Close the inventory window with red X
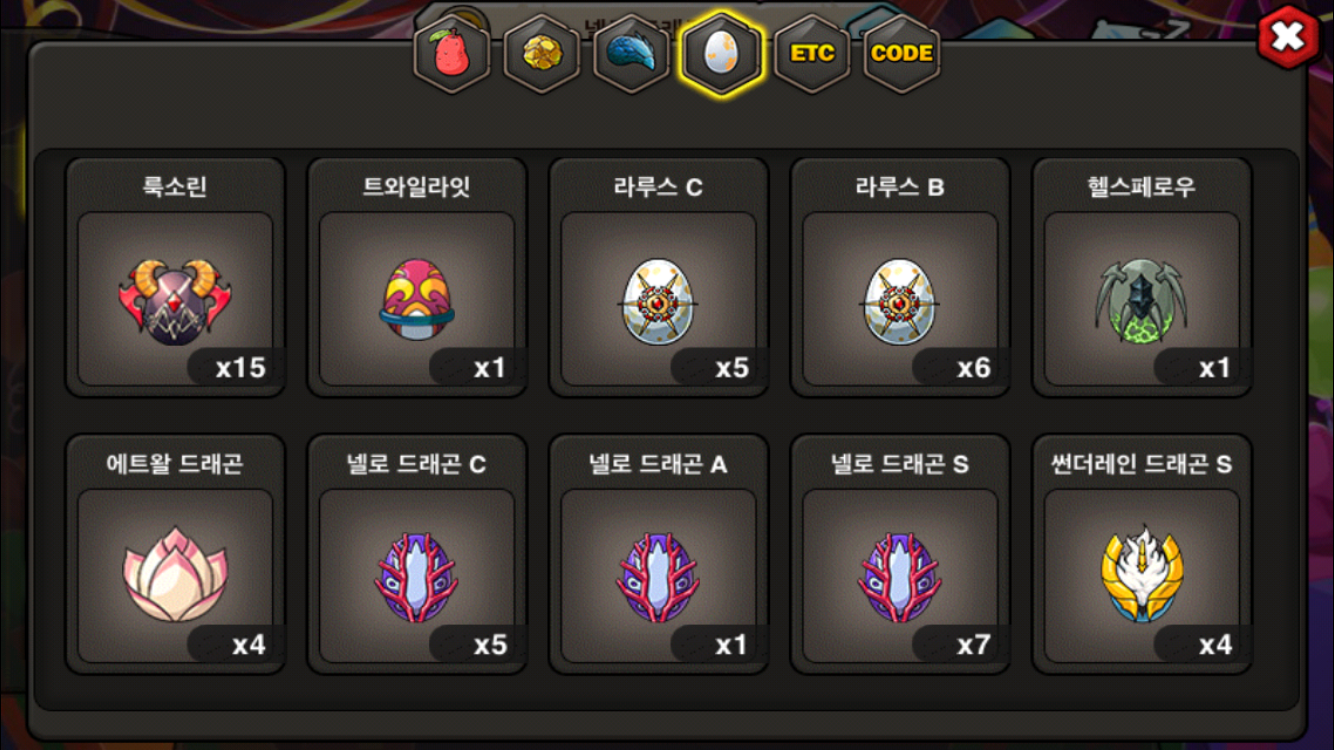1334x750 pixels. pyautogui.click(x=1288, y=37)
